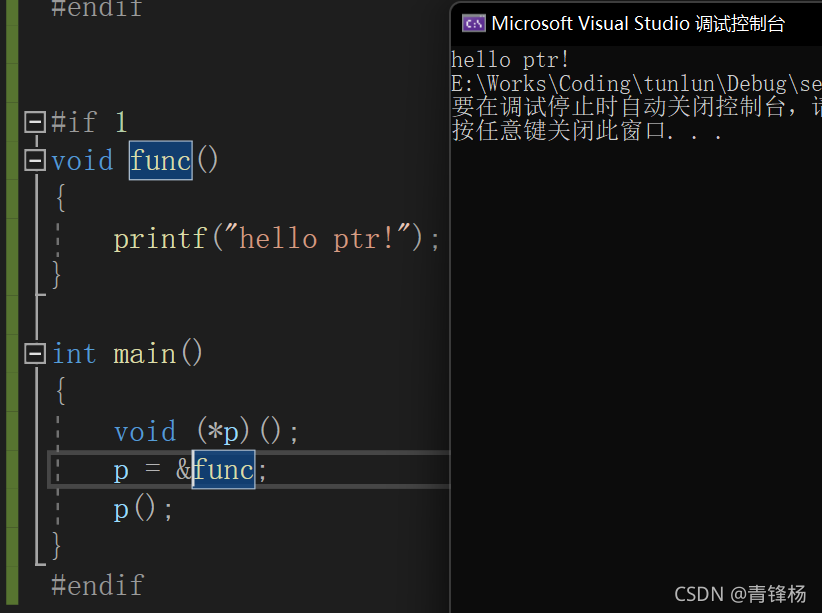Click the green change margin beside #if 1
Viewport: 822px width, 613px height.
(x=12, y=122)
